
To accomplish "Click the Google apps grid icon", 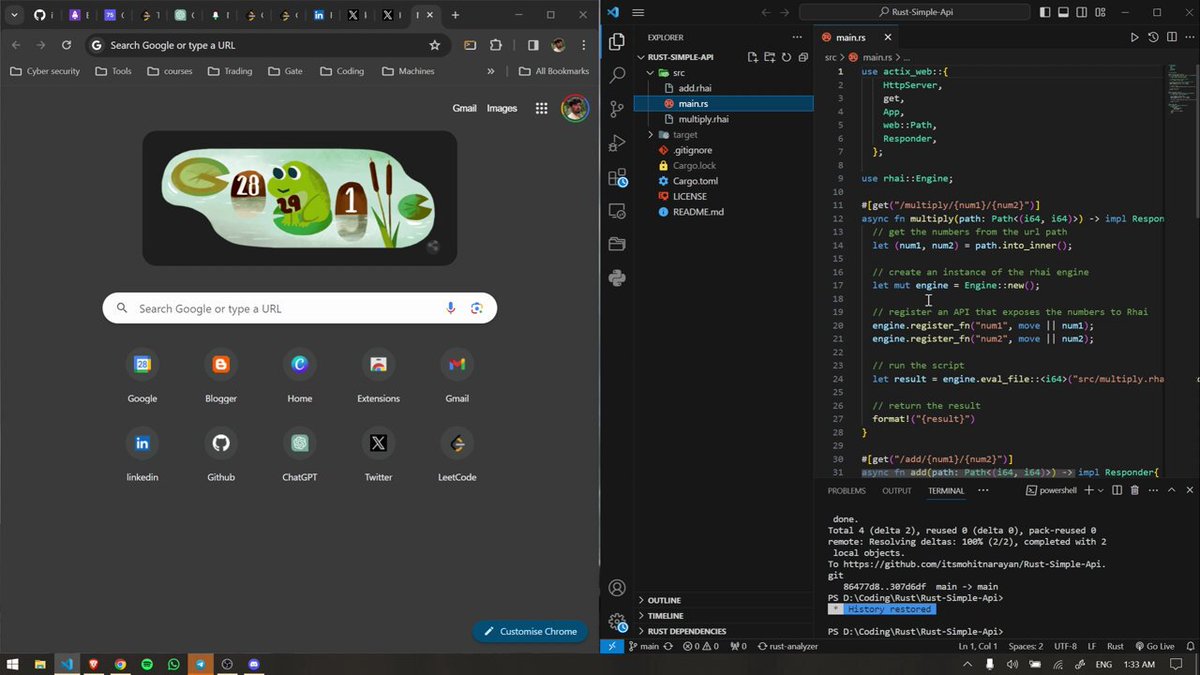I will (x=541, y=108).
